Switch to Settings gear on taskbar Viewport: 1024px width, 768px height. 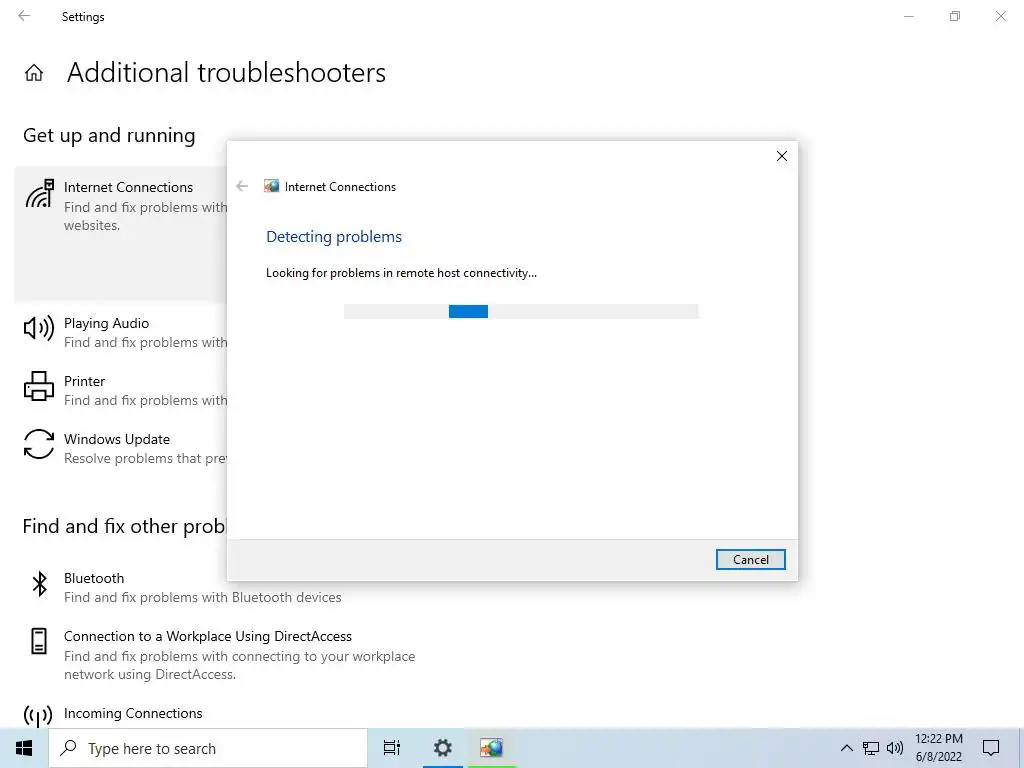(443, 748)
